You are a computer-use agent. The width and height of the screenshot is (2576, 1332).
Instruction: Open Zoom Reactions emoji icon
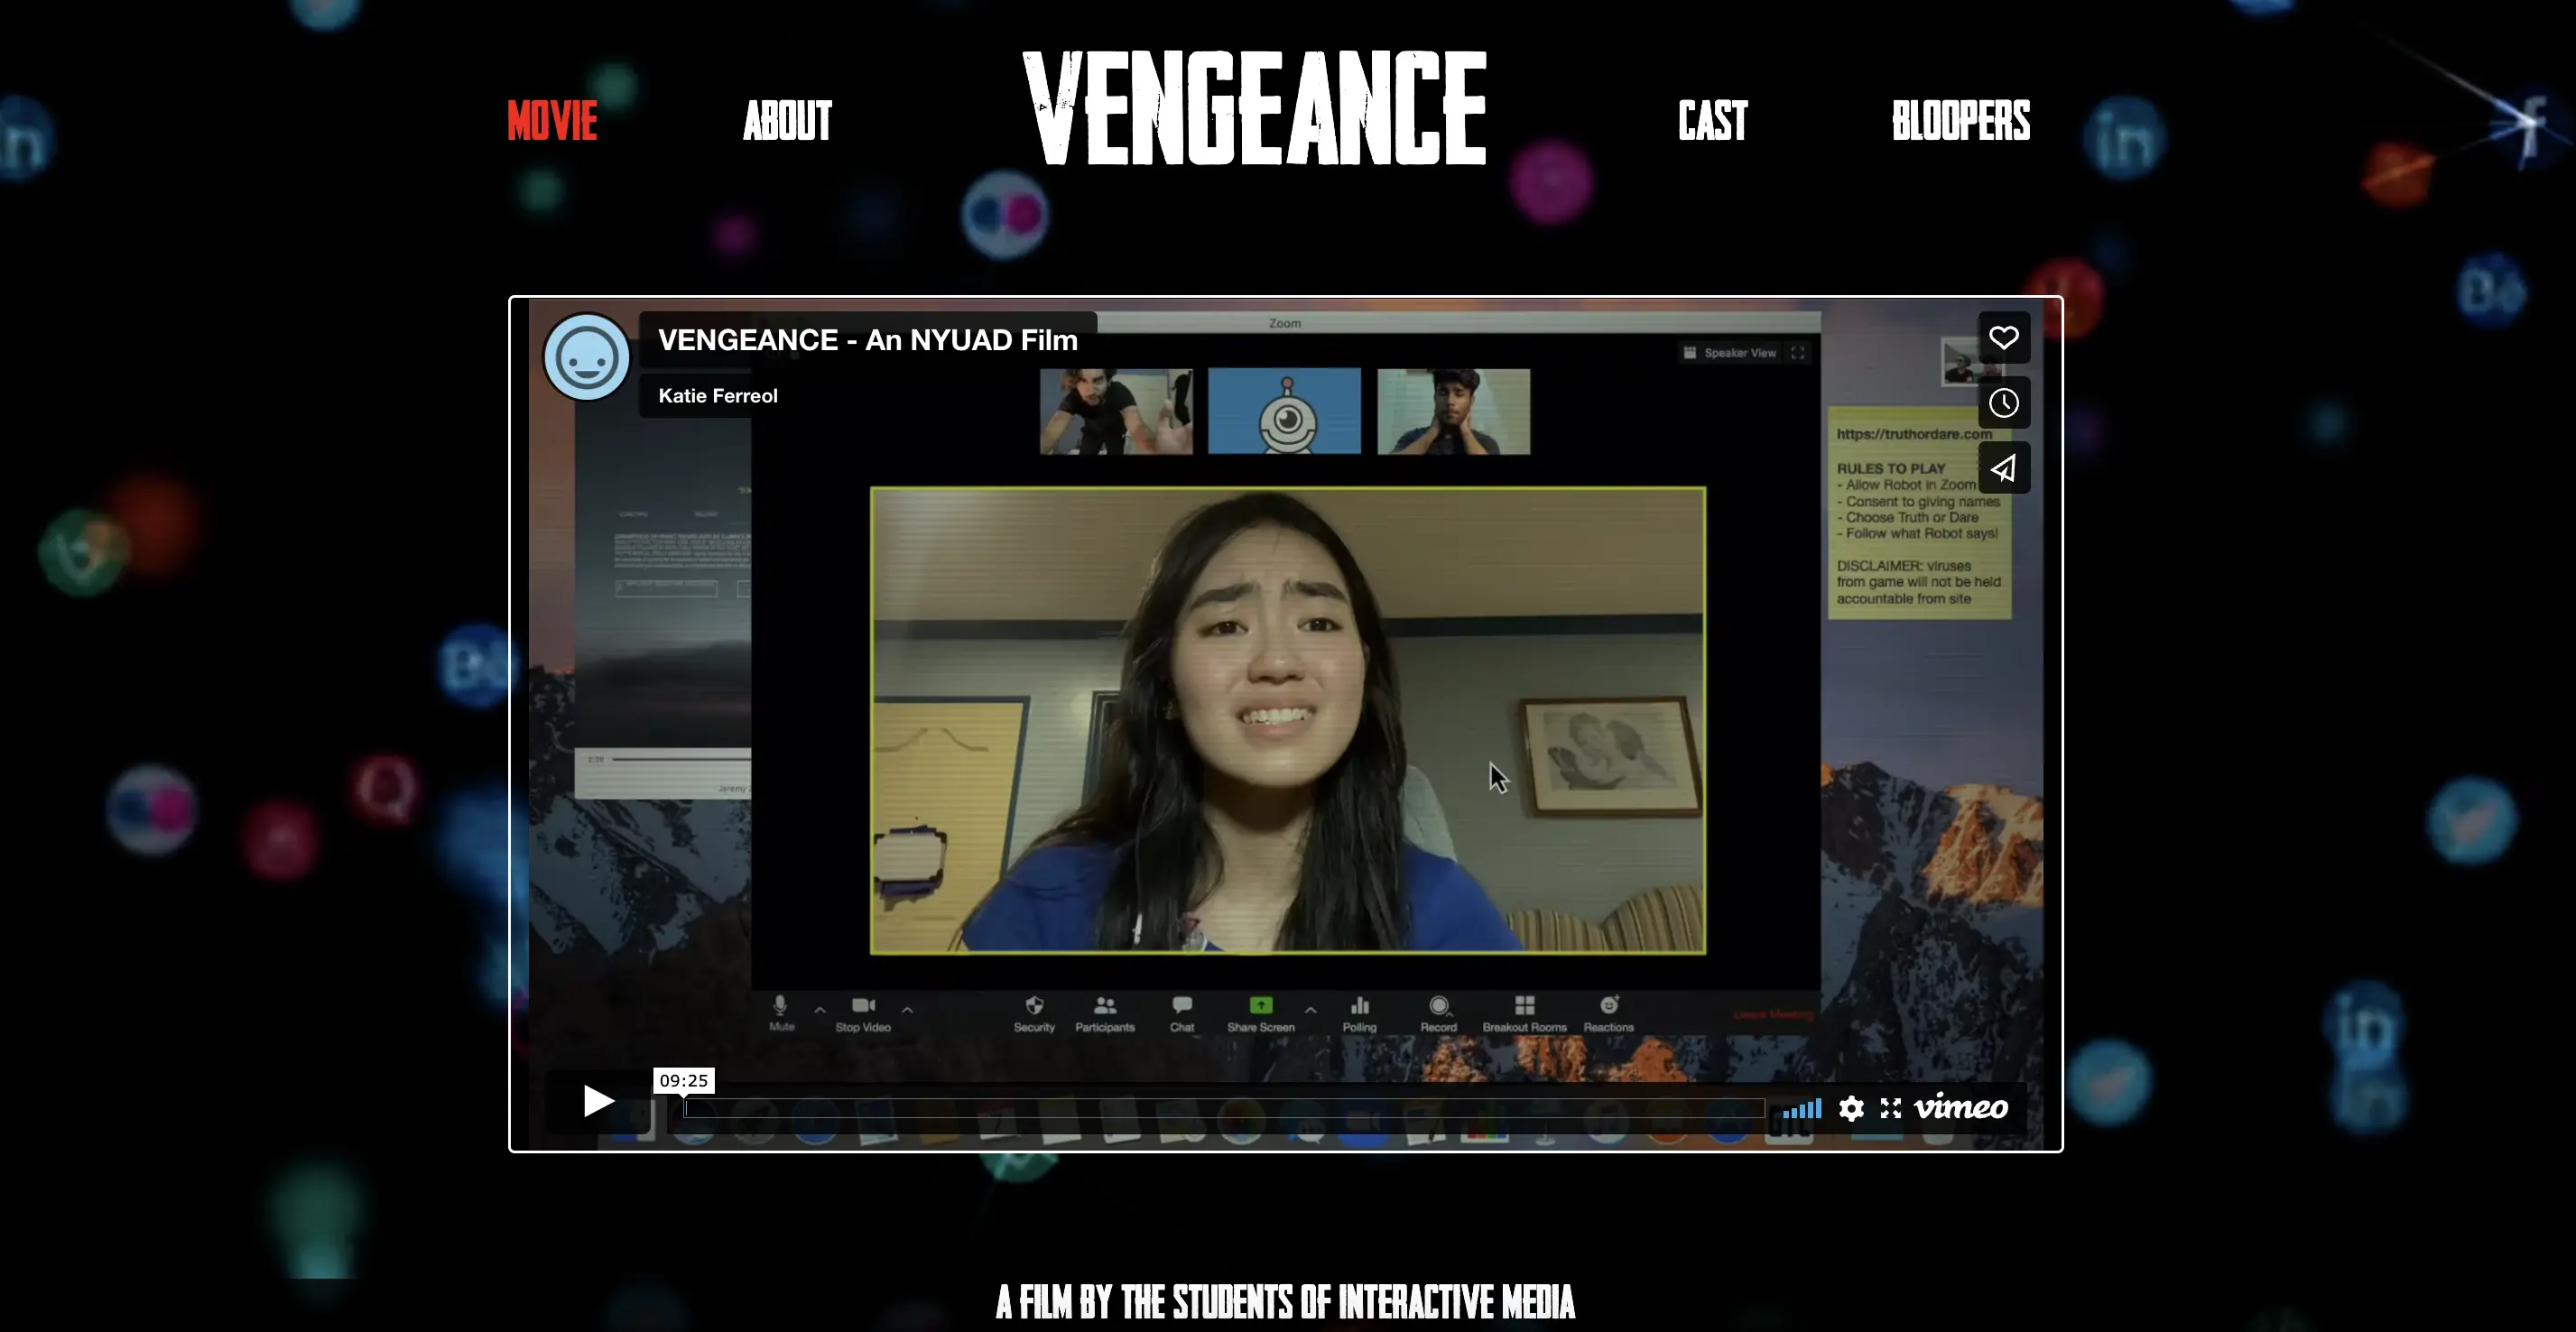1608,1005
